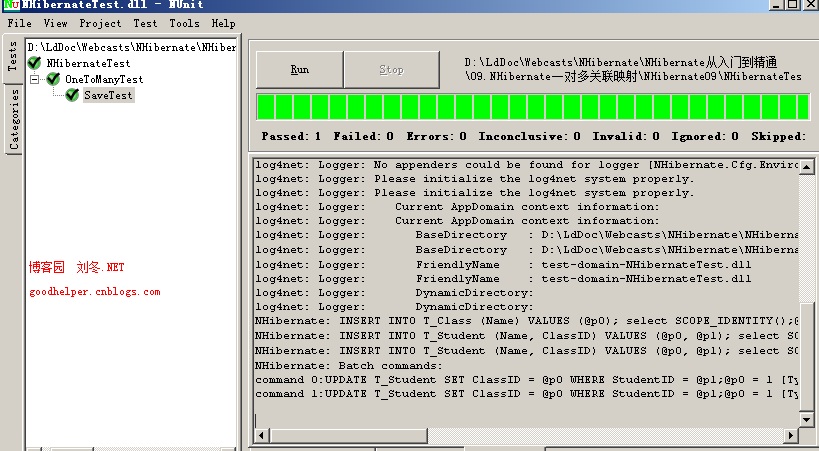
Task: Click the output scroll up arrow
Action: click(806, 167)
